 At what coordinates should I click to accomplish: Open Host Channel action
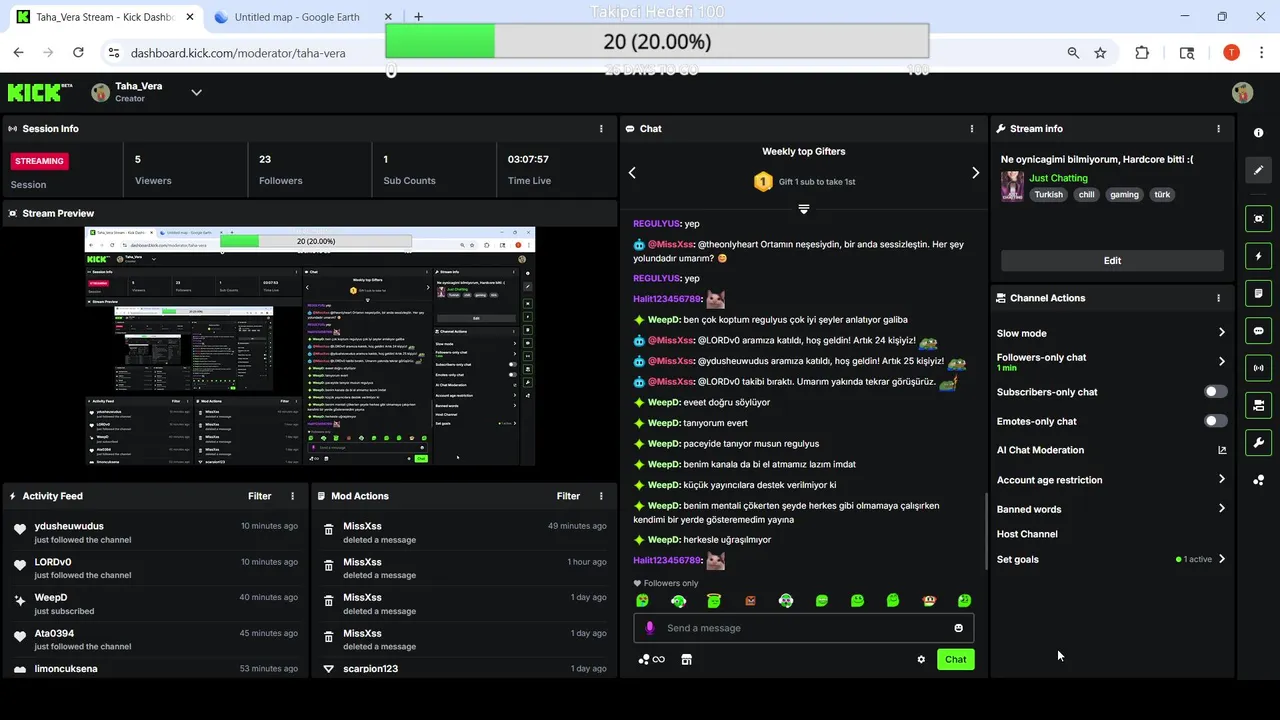[1027, 534]
